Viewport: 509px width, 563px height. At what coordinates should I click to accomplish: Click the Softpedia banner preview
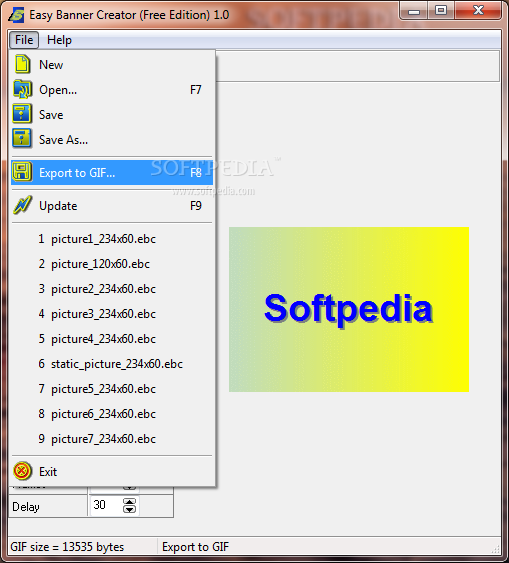(349, 309)
